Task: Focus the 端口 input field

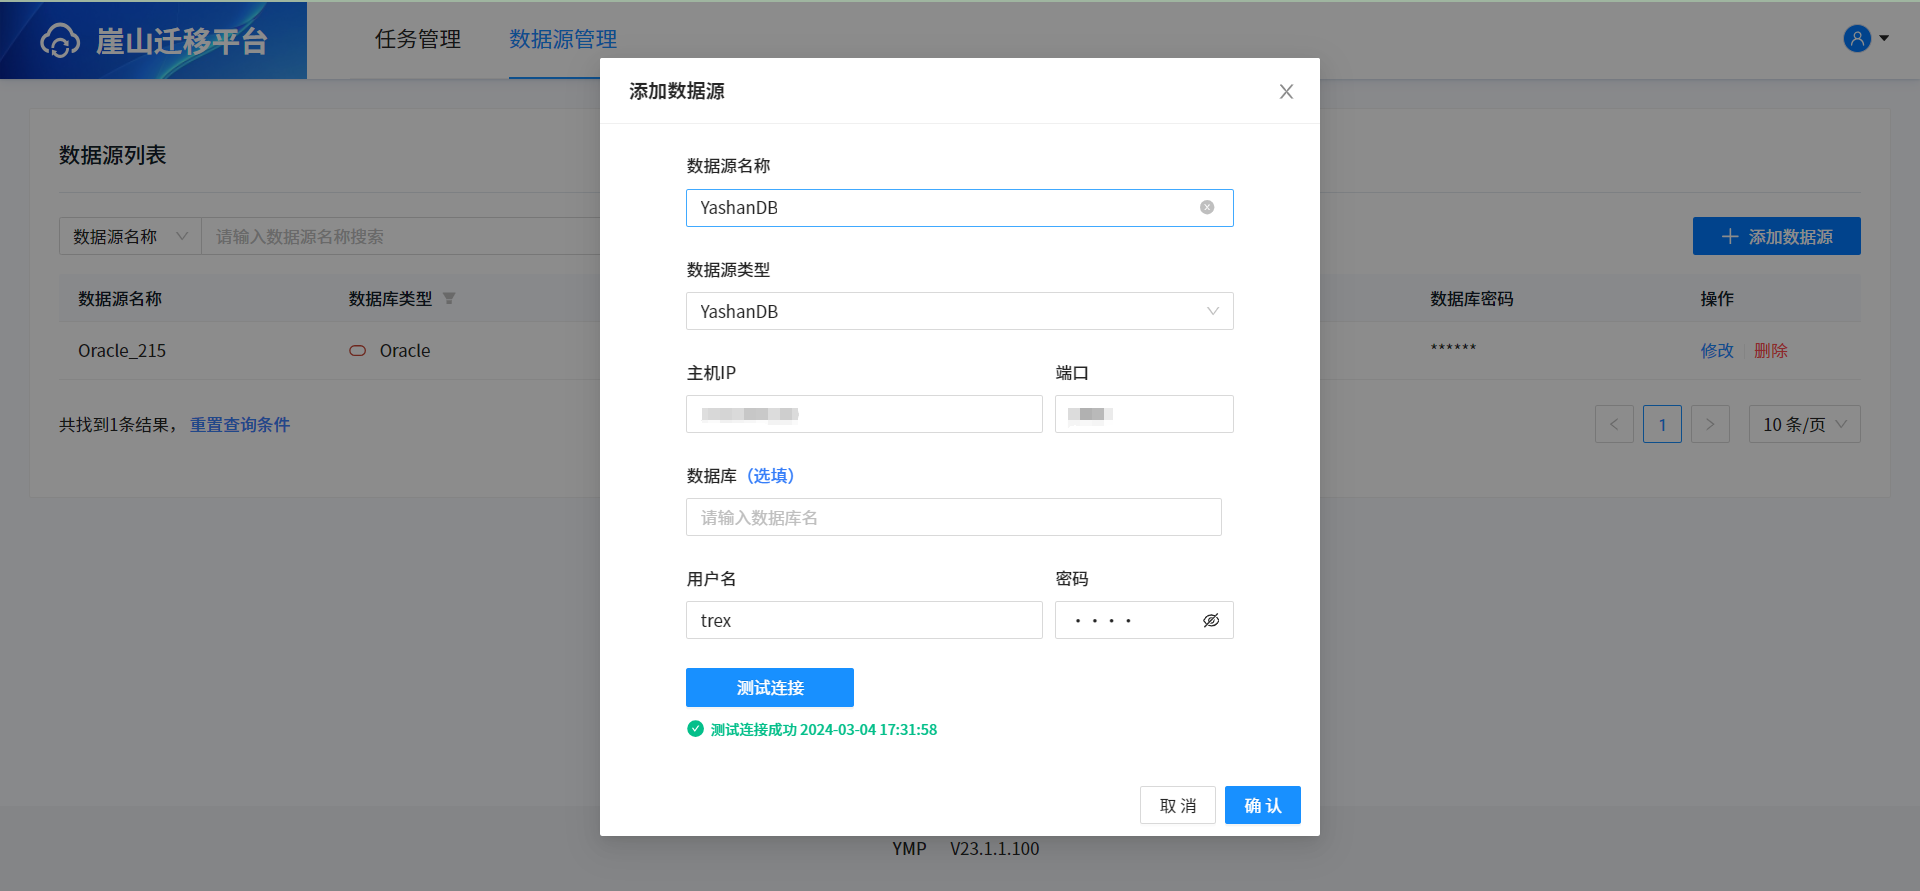Action: click(x=1144, y=414)
